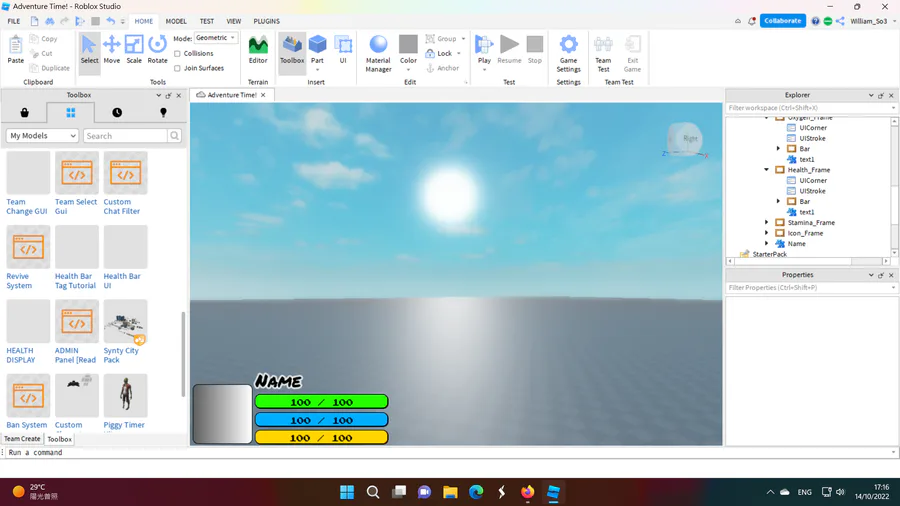Choose the Rotate tool

tap(157, 49)
